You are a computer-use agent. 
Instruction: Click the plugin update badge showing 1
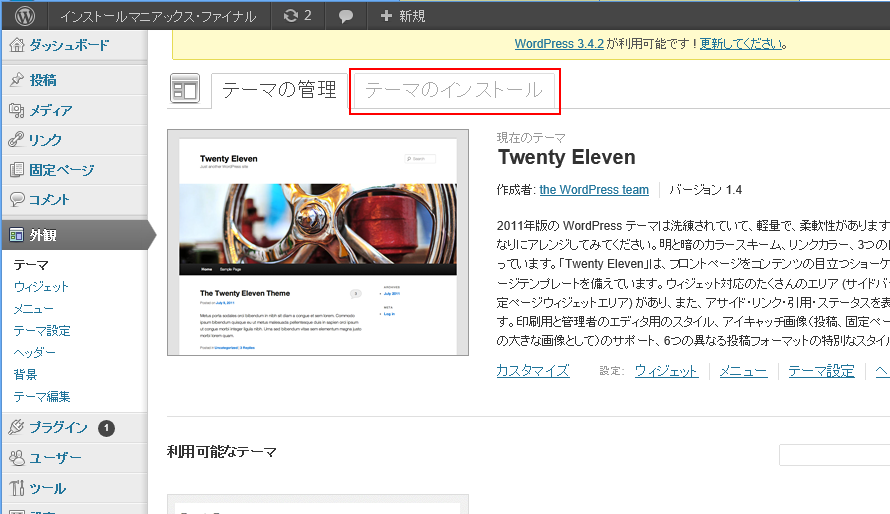point(106,428)
